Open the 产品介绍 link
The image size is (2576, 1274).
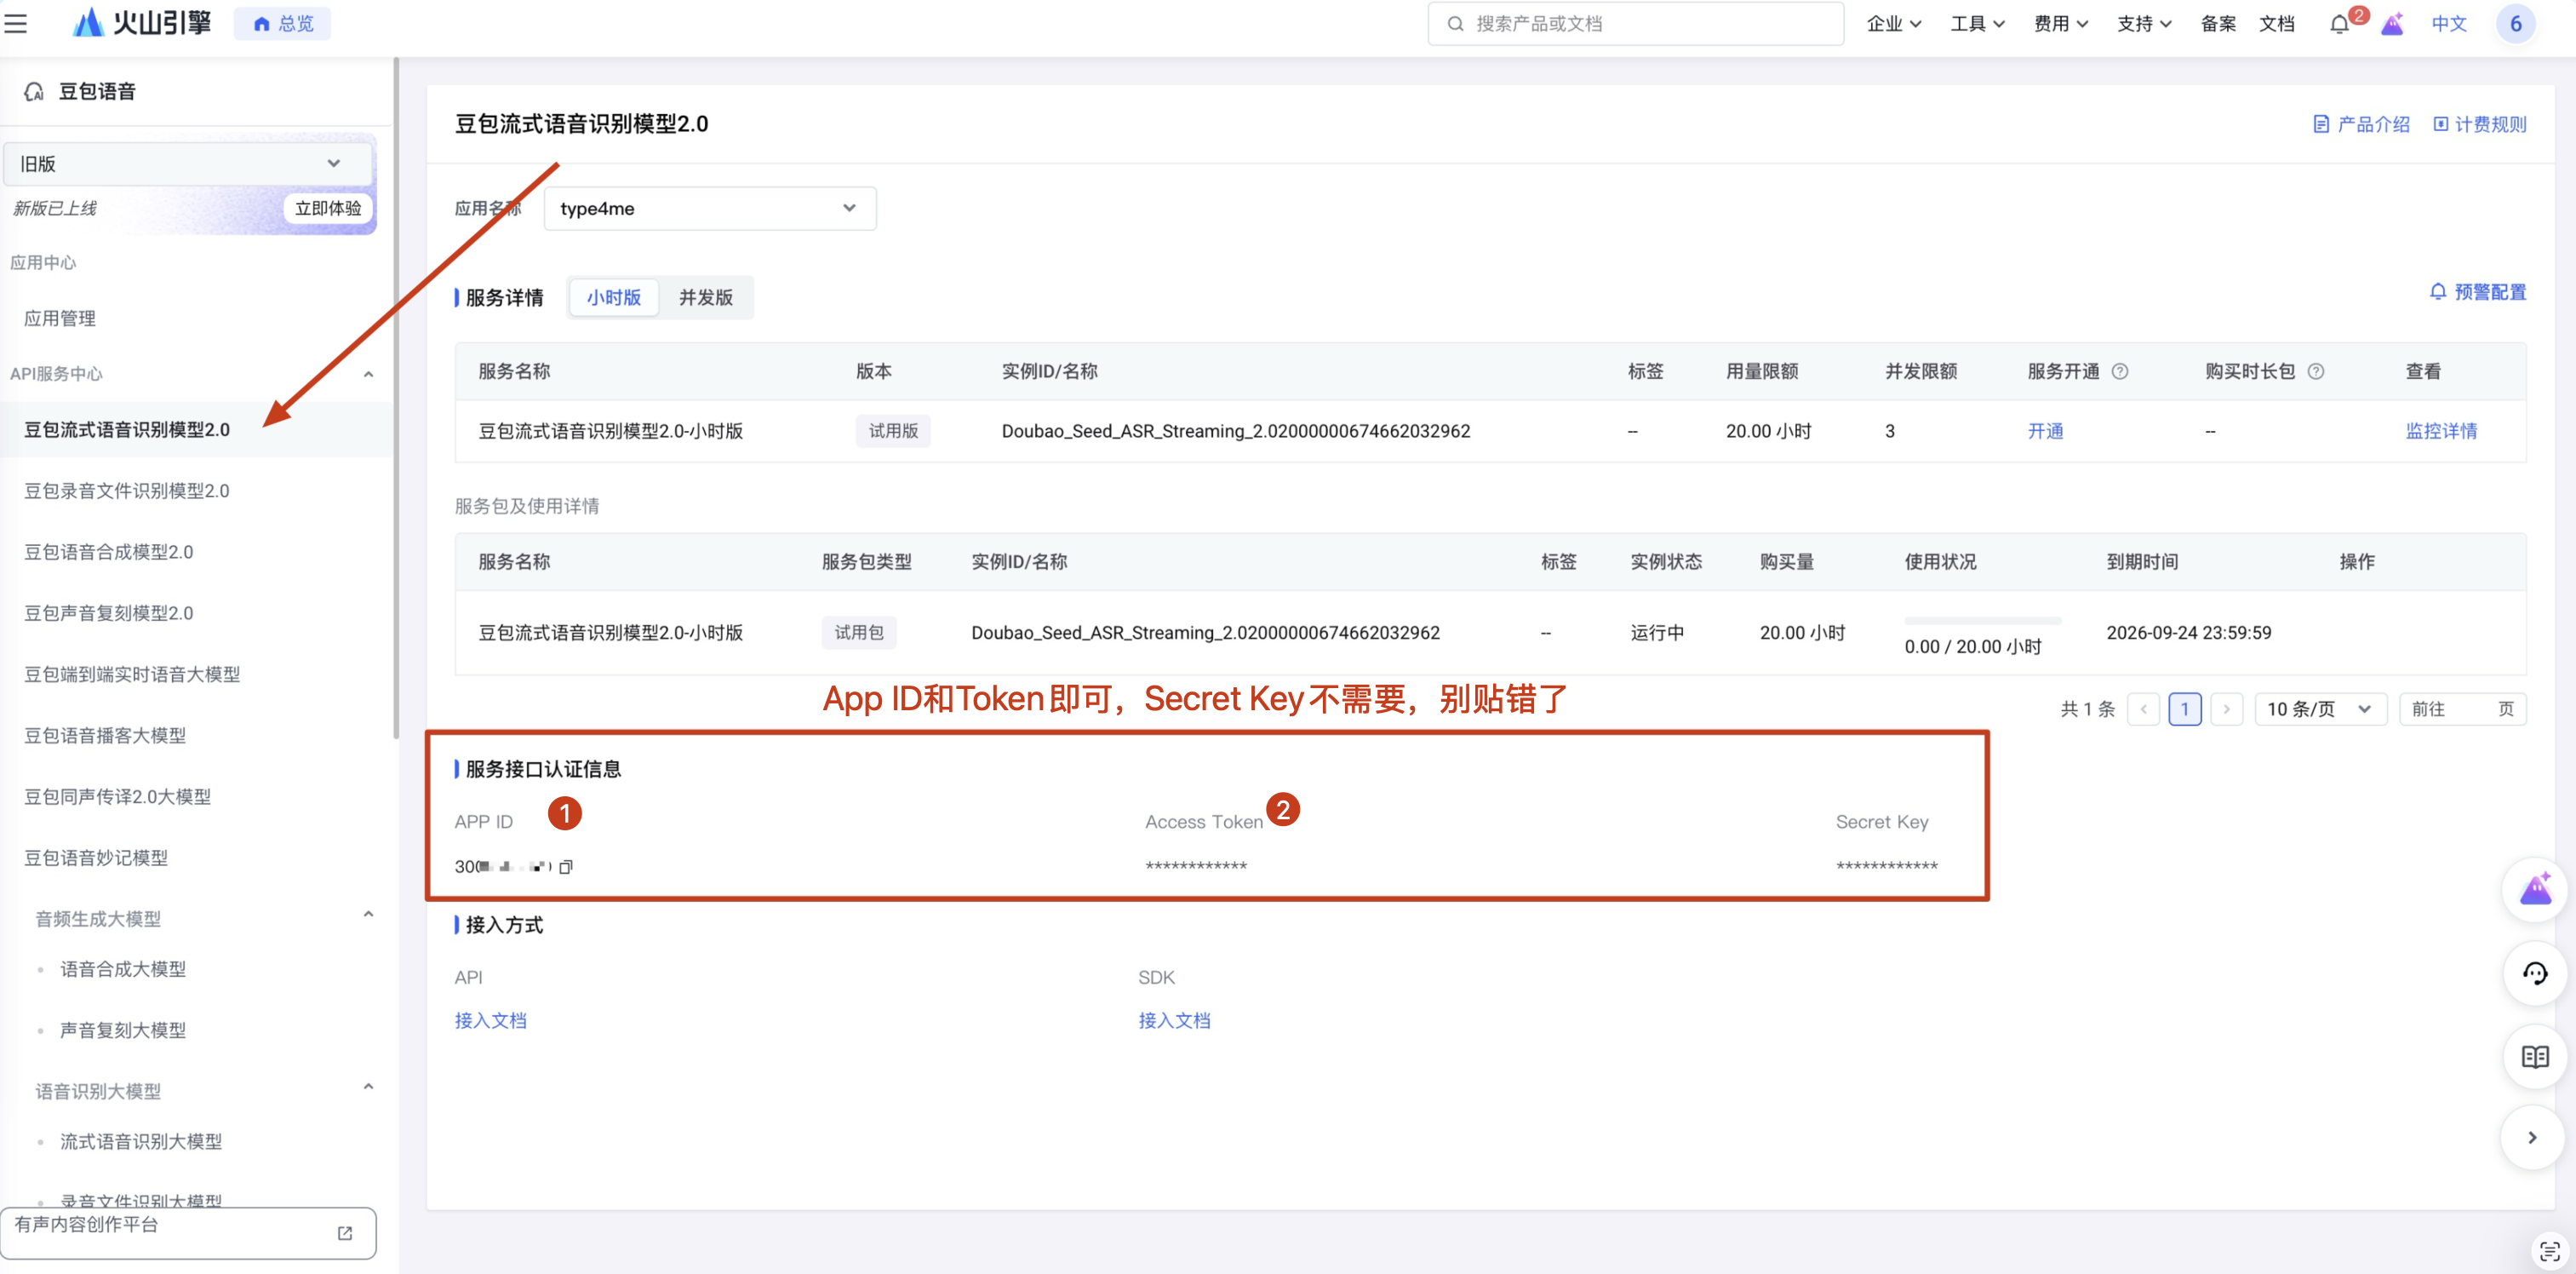[x=2361, y=124]
